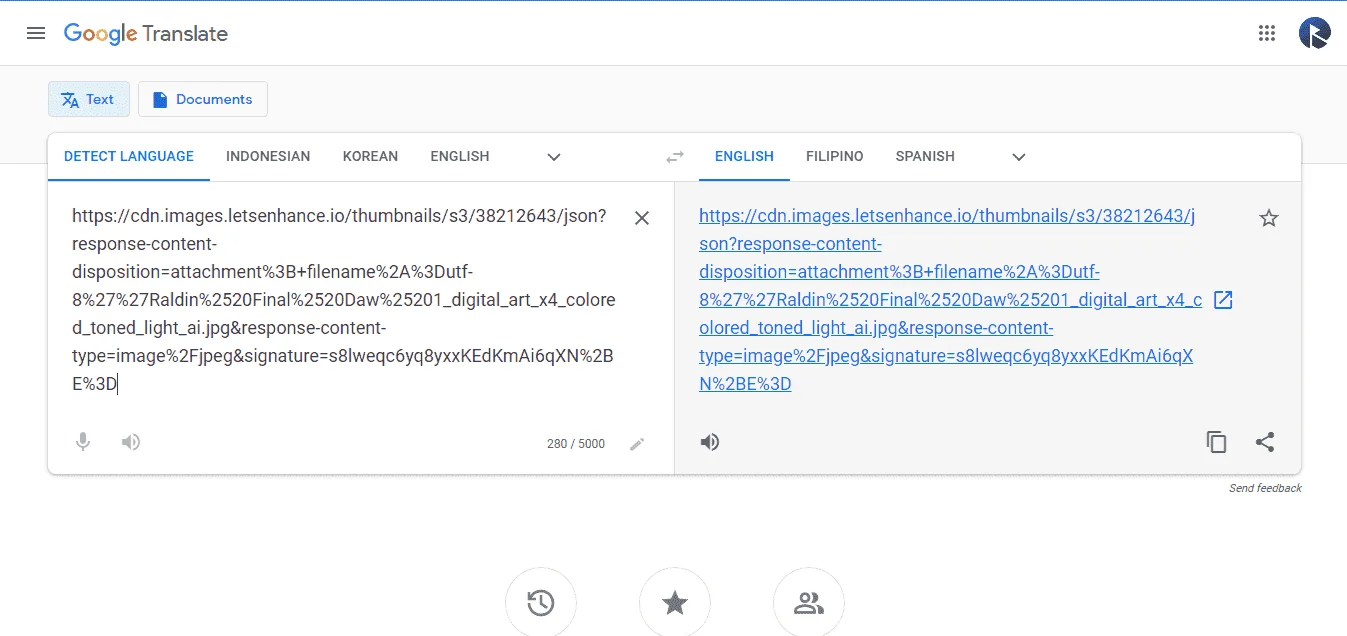Open the translated letsenhance URL link
Viewport: 1347px width, 636px height.
tap(950, 300)
